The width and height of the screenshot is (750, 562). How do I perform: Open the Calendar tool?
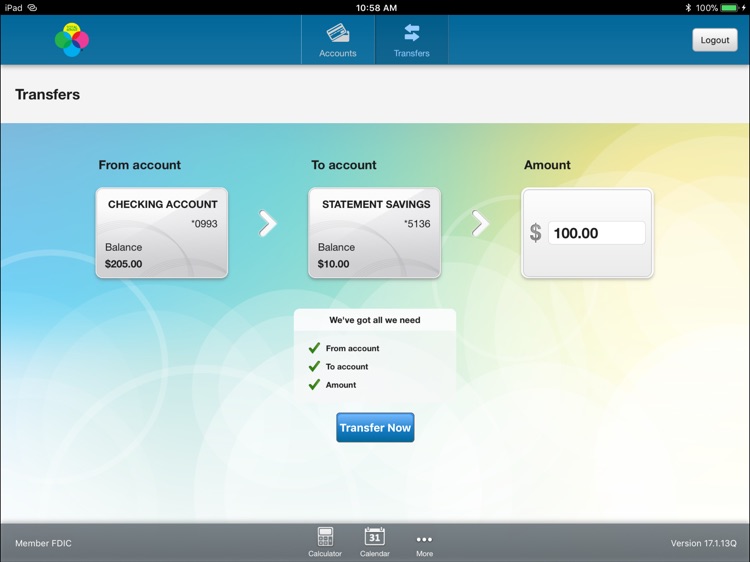tap(375, 542)
